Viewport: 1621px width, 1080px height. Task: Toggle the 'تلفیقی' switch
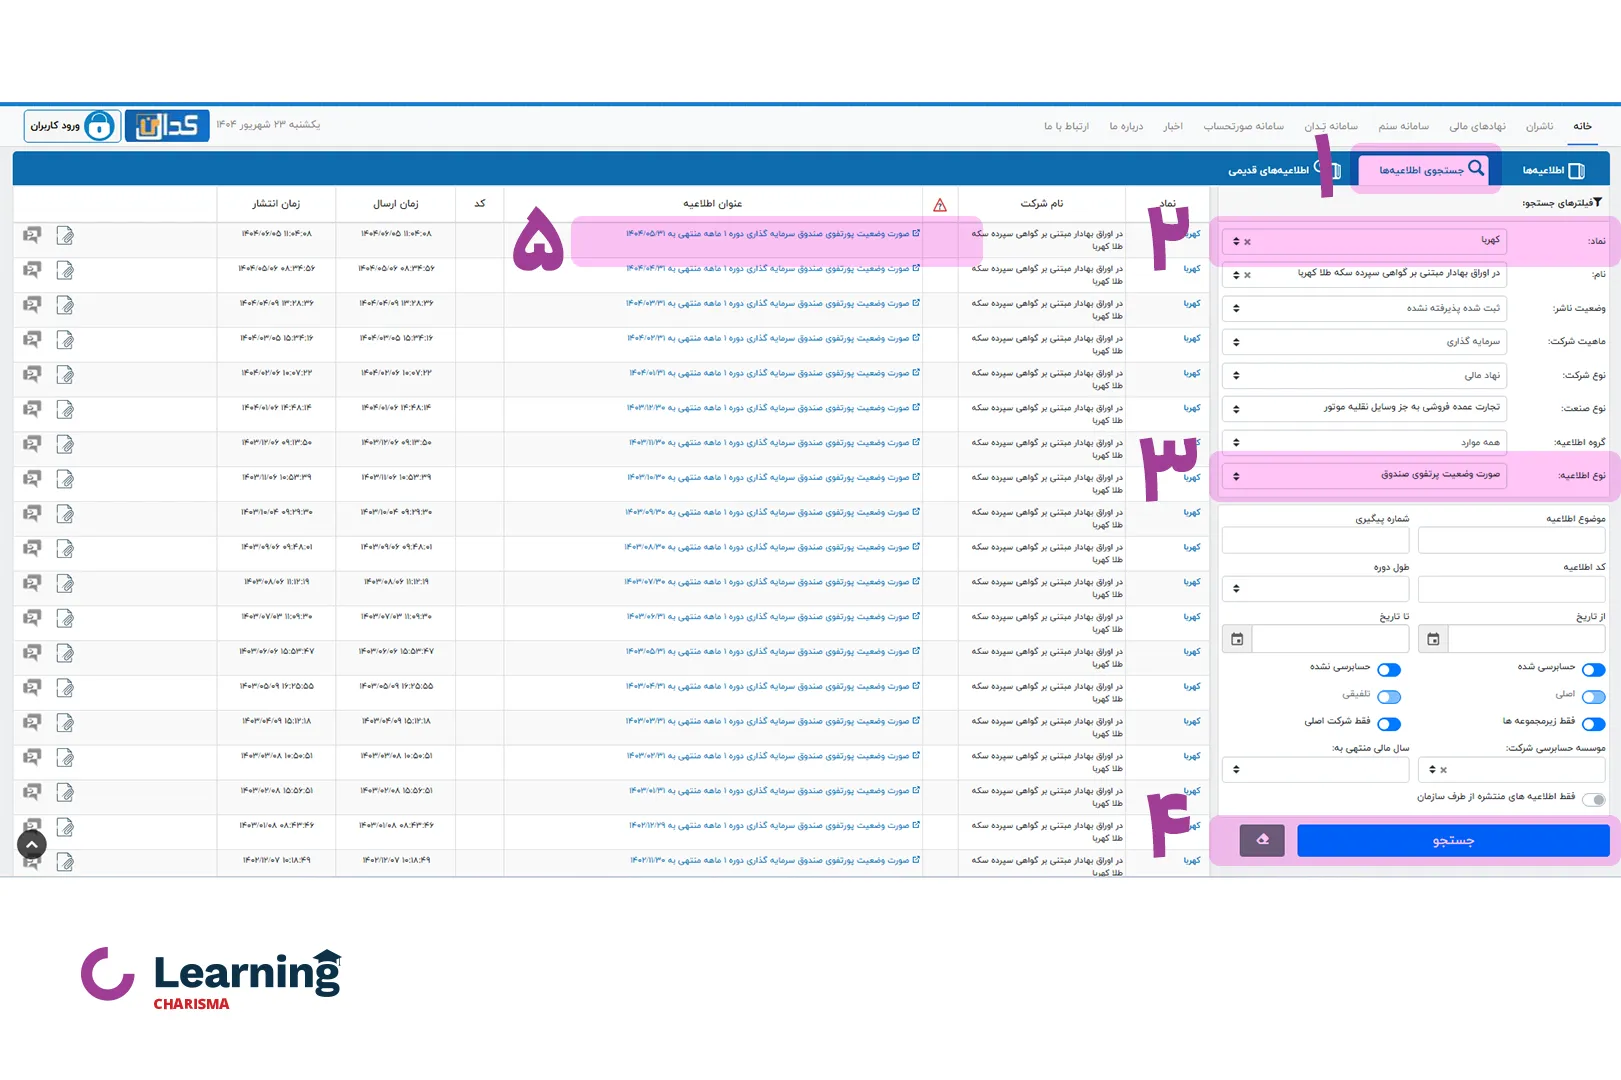click(1389, 697)
